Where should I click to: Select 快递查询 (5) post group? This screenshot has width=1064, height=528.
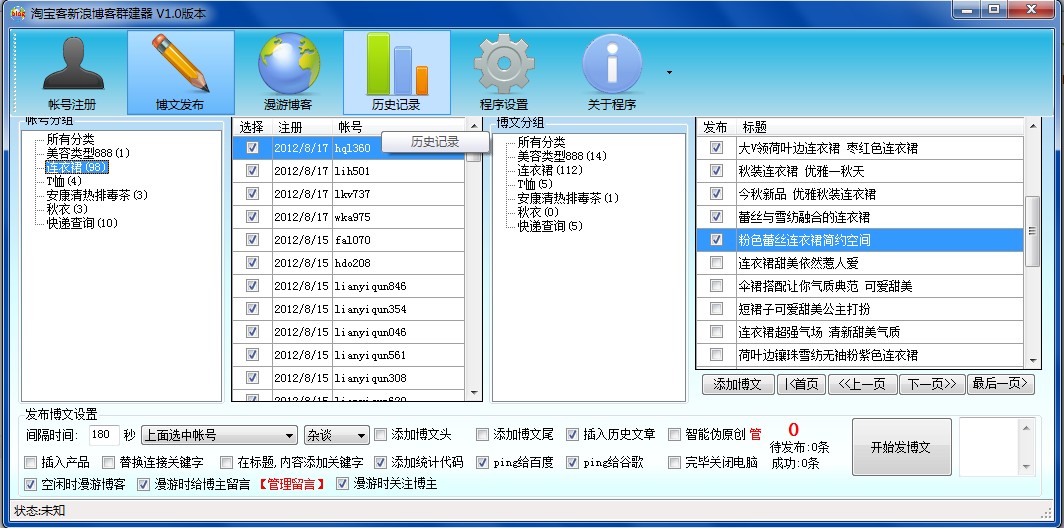click(550, 226)
